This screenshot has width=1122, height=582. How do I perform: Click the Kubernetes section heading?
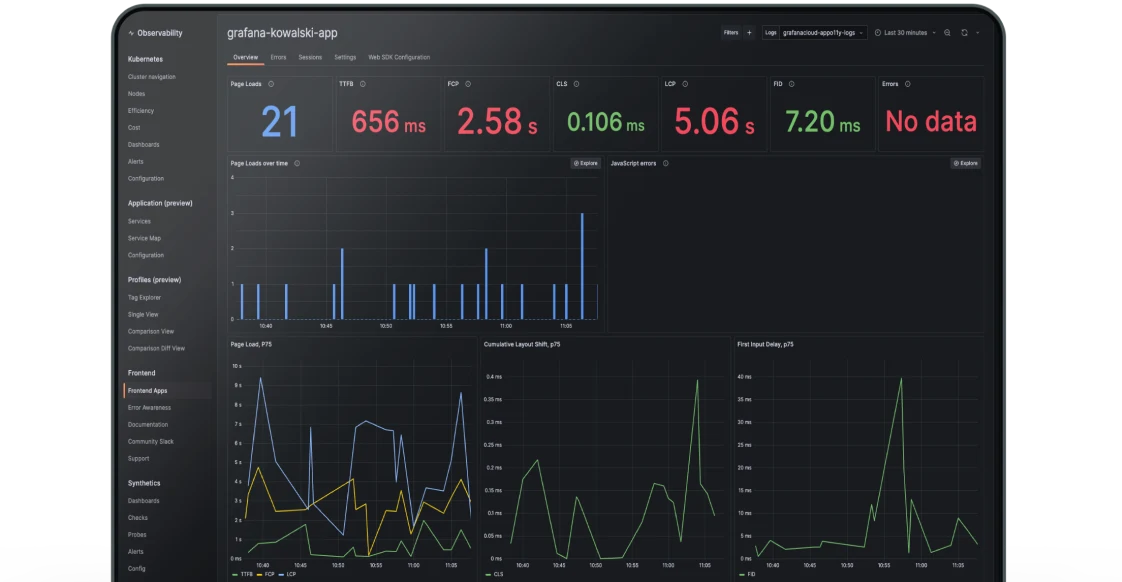pos(145,59)
